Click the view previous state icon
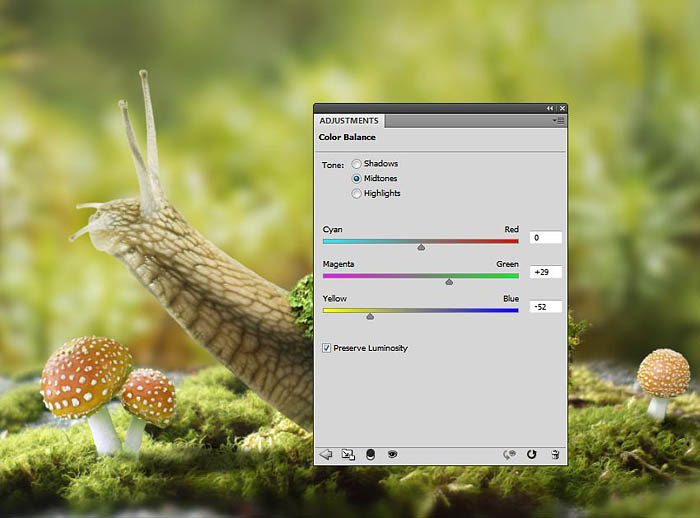700x518 pixels. click(509, 454)
